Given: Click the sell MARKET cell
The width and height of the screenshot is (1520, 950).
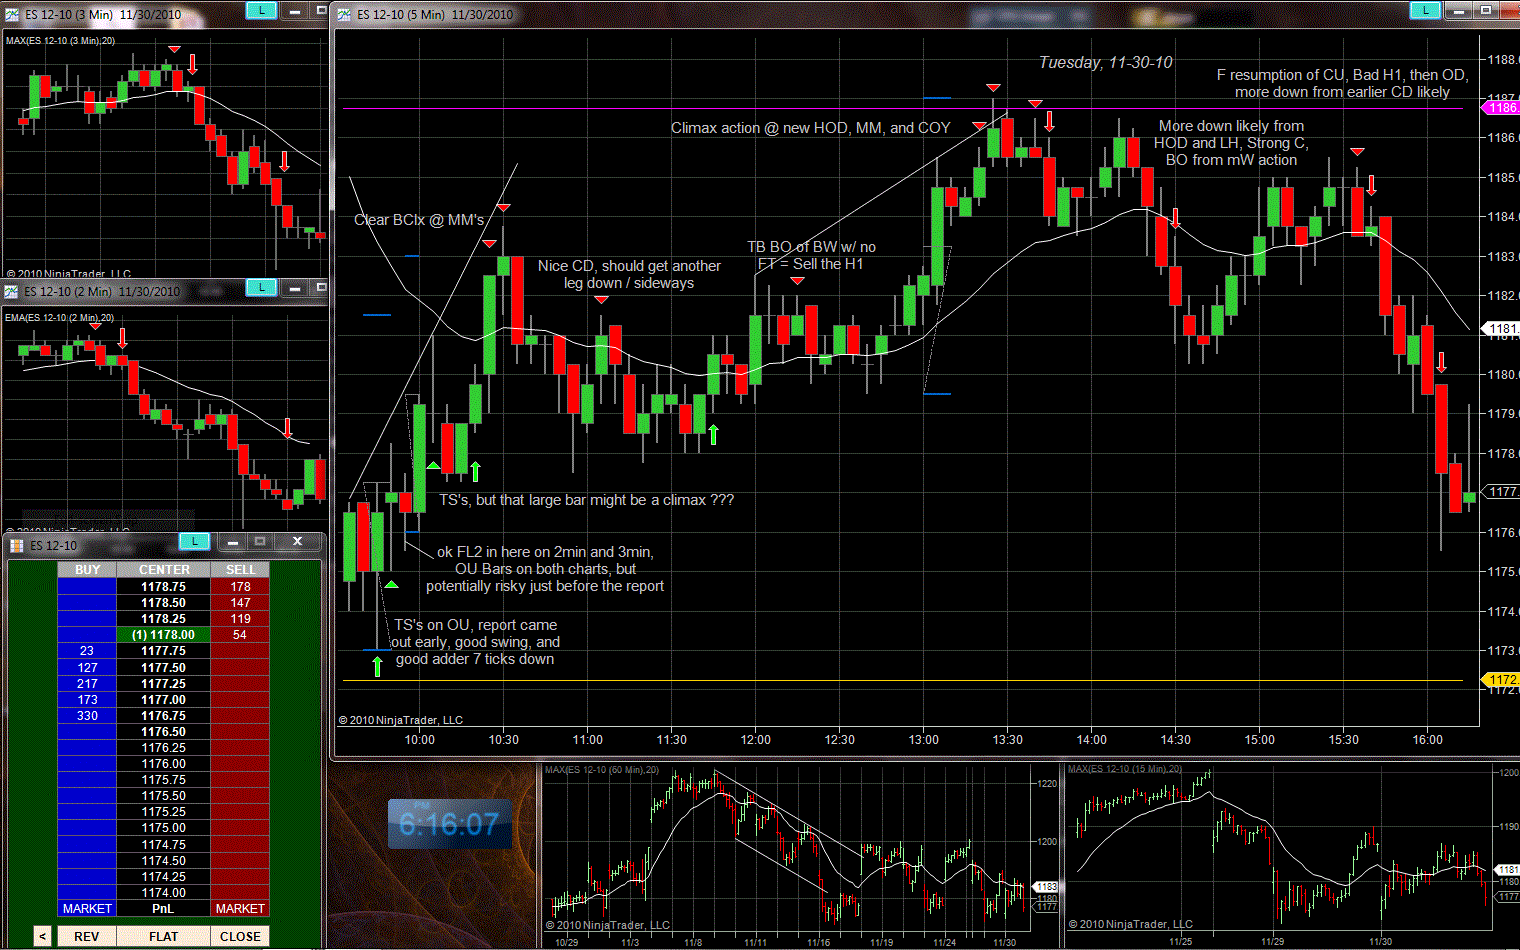Looking at the screenshot, I should coord(240,908).
